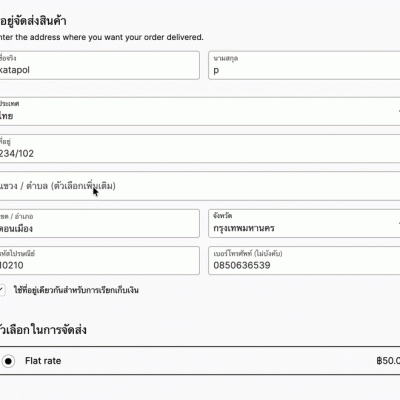Click the ฿50 flat rate price
400x400 pixels.
[388, 361]
